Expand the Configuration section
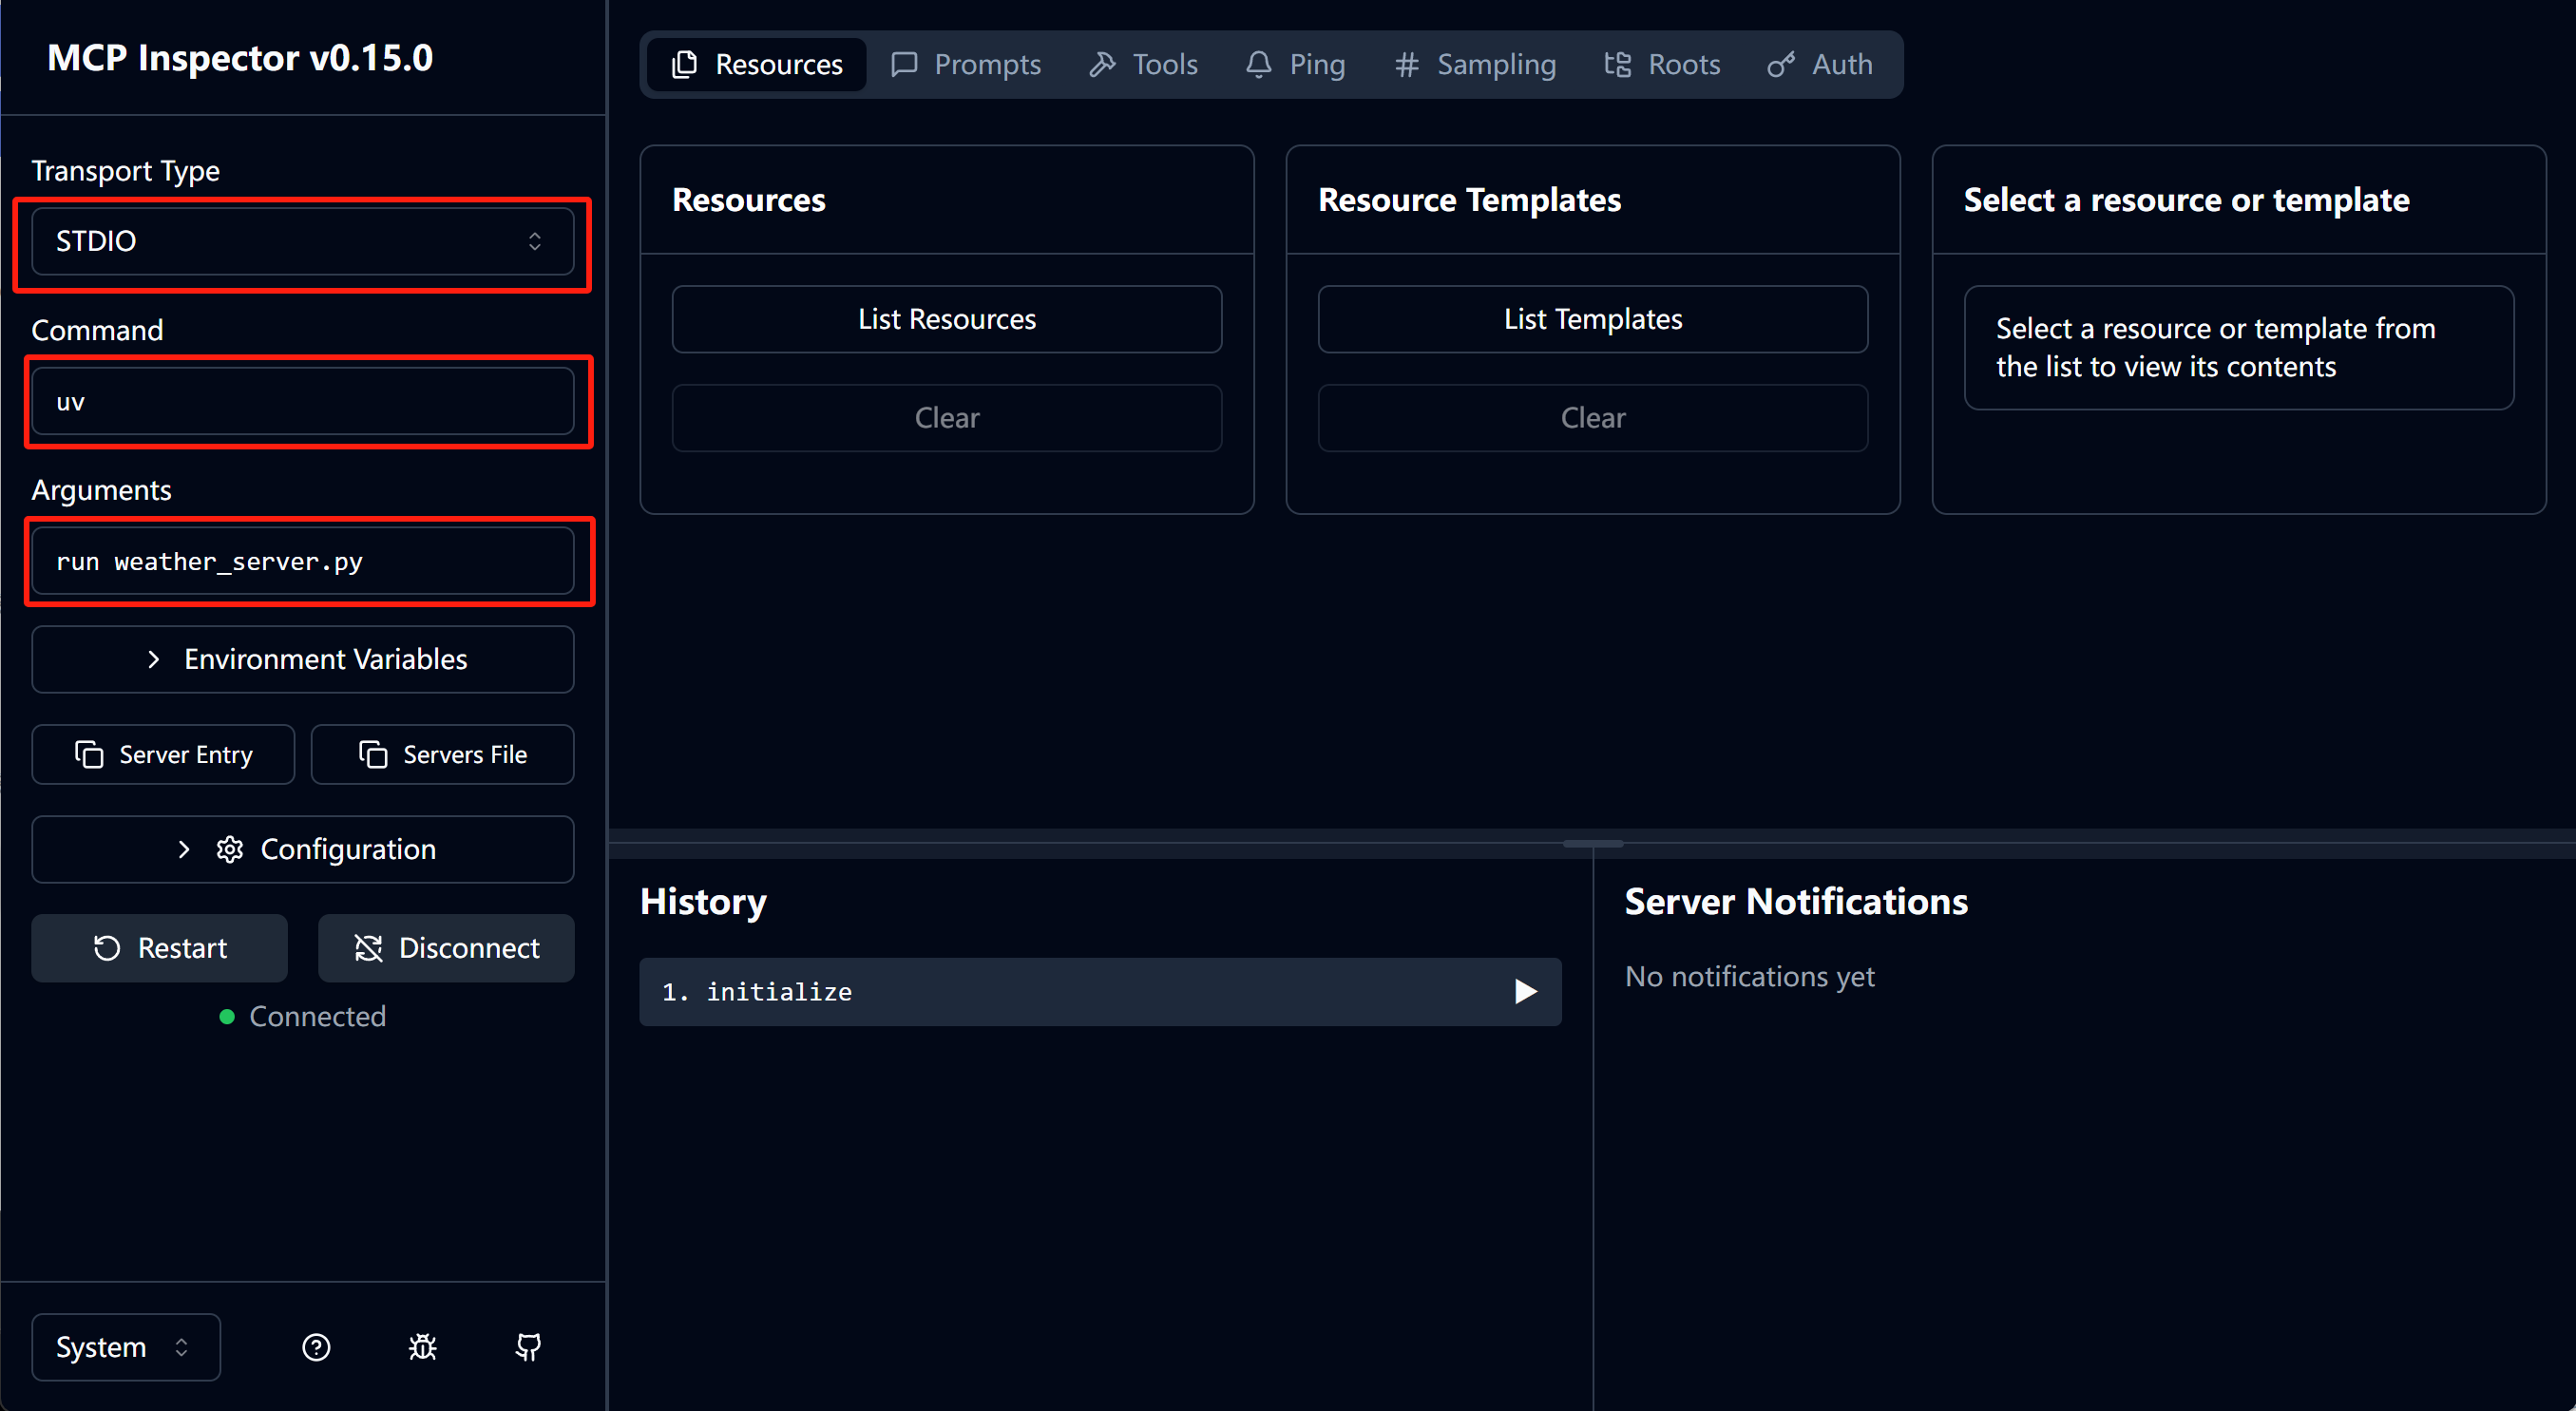 pyautogui.click(x=303, y=849)
